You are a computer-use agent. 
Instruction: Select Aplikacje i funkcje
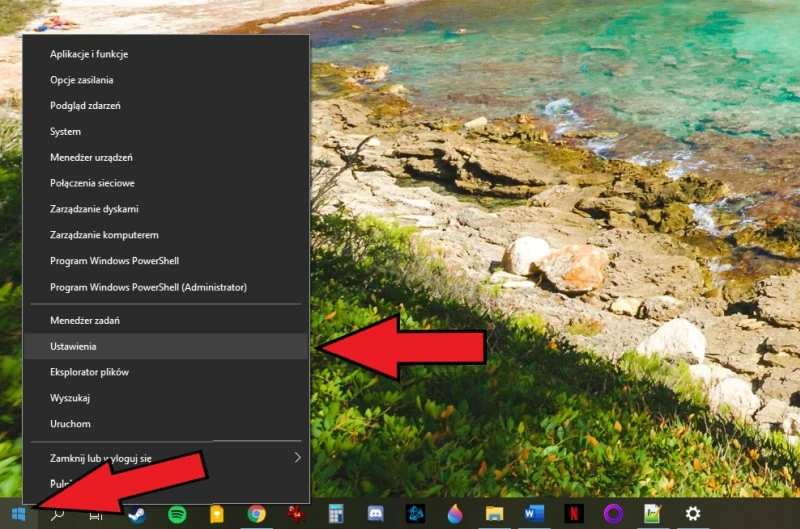coord(166,54)
